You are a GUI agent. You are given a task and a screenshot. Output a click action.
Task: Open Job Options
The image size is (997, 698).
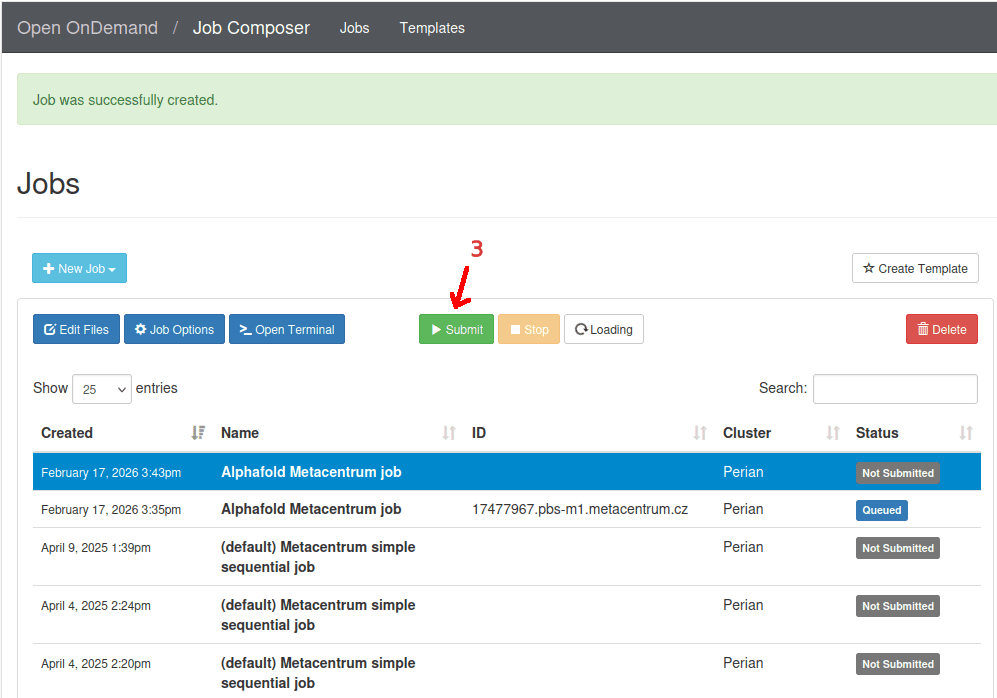tap(174, 329)
